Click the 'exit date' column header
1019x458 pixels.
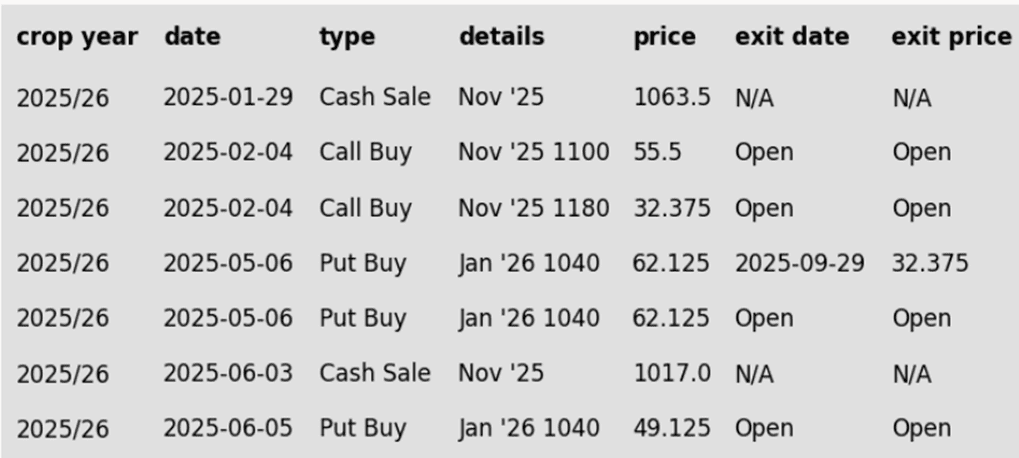coord(792,37)
